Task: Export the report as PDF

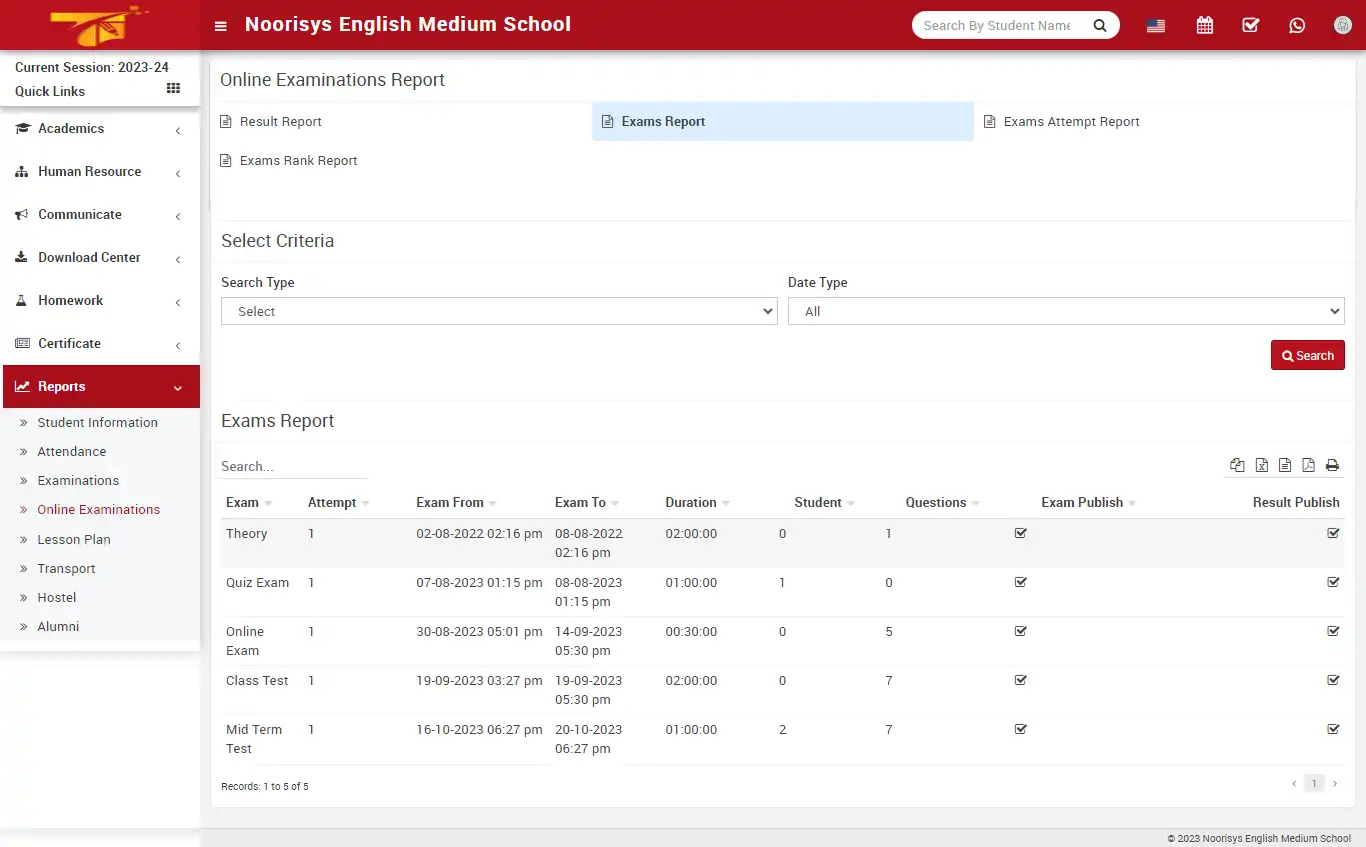Action: 1309,465
